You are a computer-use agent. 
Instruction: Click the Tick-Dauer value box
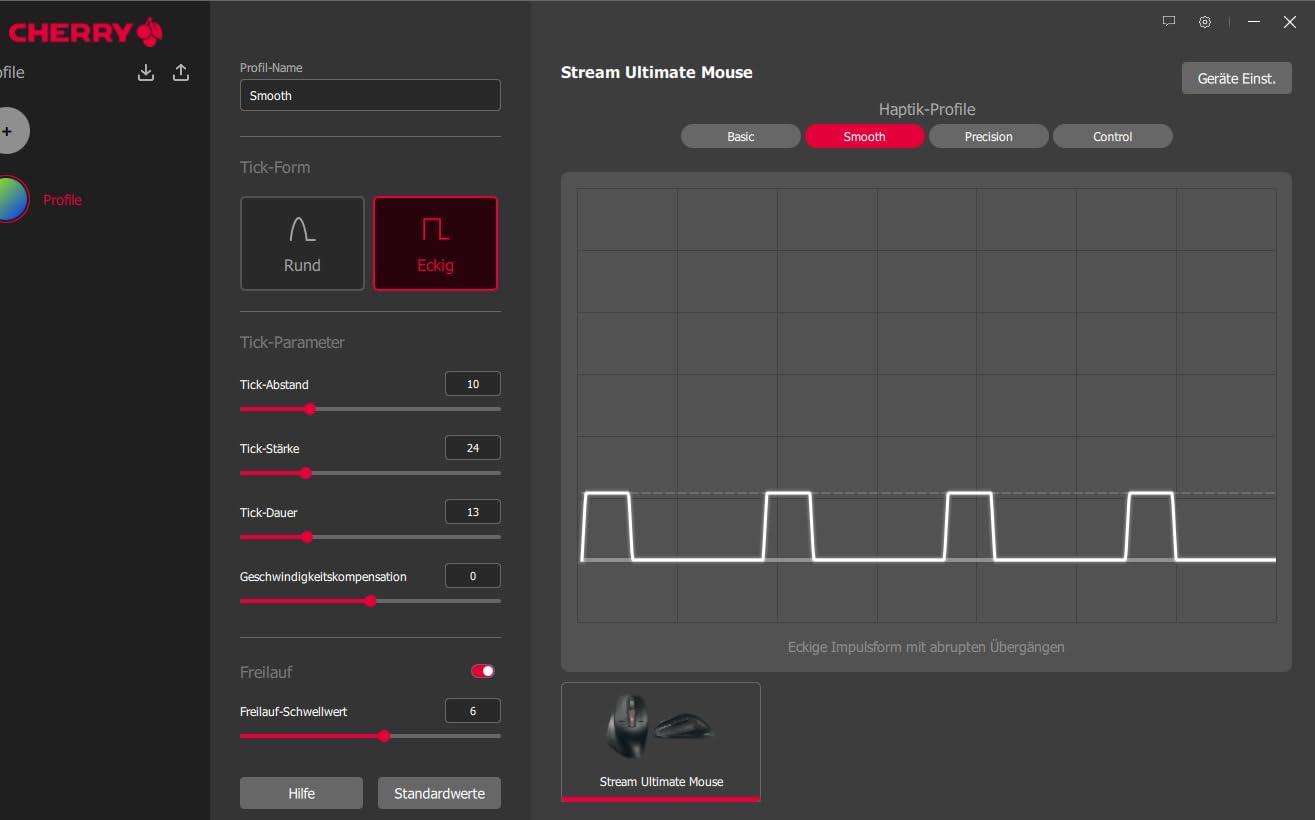click(x=473, y=512)
